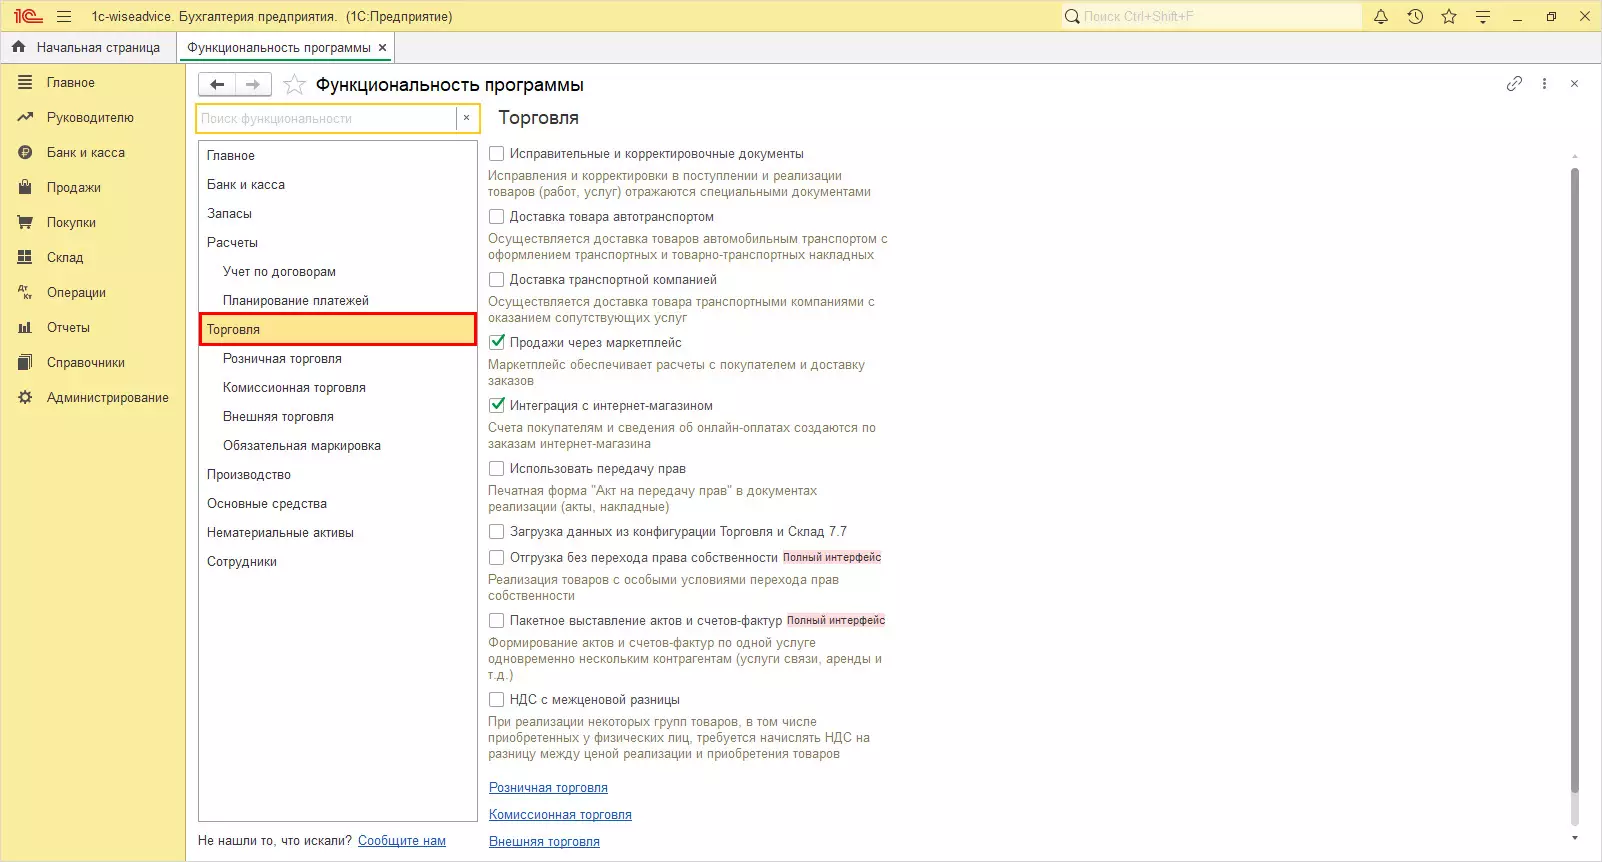This screenshot has width=1602, height=862.
Task: Click the Операции Дт/Кт icon
Action: click(x=25, y=292)
